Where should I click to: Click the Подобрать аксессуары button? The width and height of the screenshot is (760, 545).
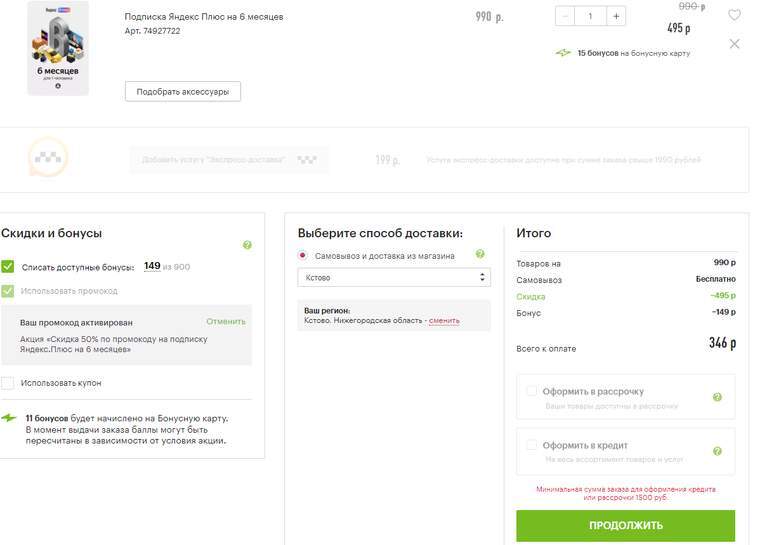183,92
